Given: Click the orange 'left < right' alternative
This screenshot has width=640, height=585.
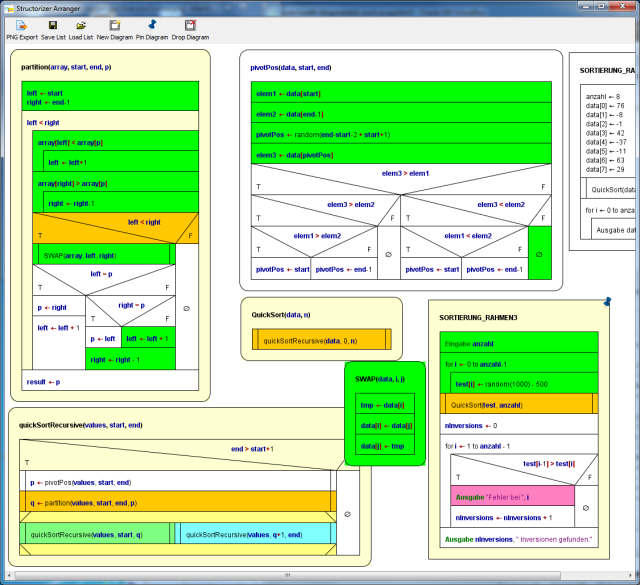Looking at the screenshot, I should click(x=116, y=228).
